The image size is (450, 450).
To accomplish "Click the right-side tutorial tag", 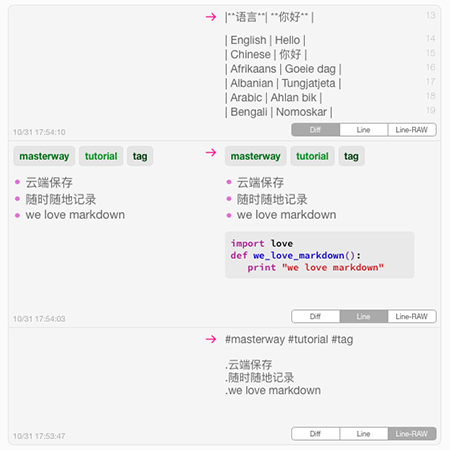I will tap(312, 156).
